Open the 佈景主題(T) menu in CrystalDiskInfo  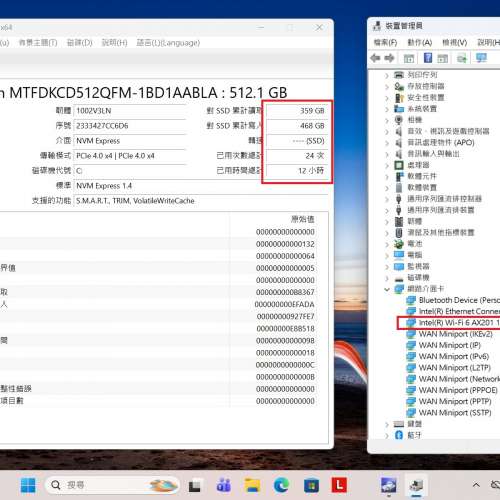tap(38, 43)
